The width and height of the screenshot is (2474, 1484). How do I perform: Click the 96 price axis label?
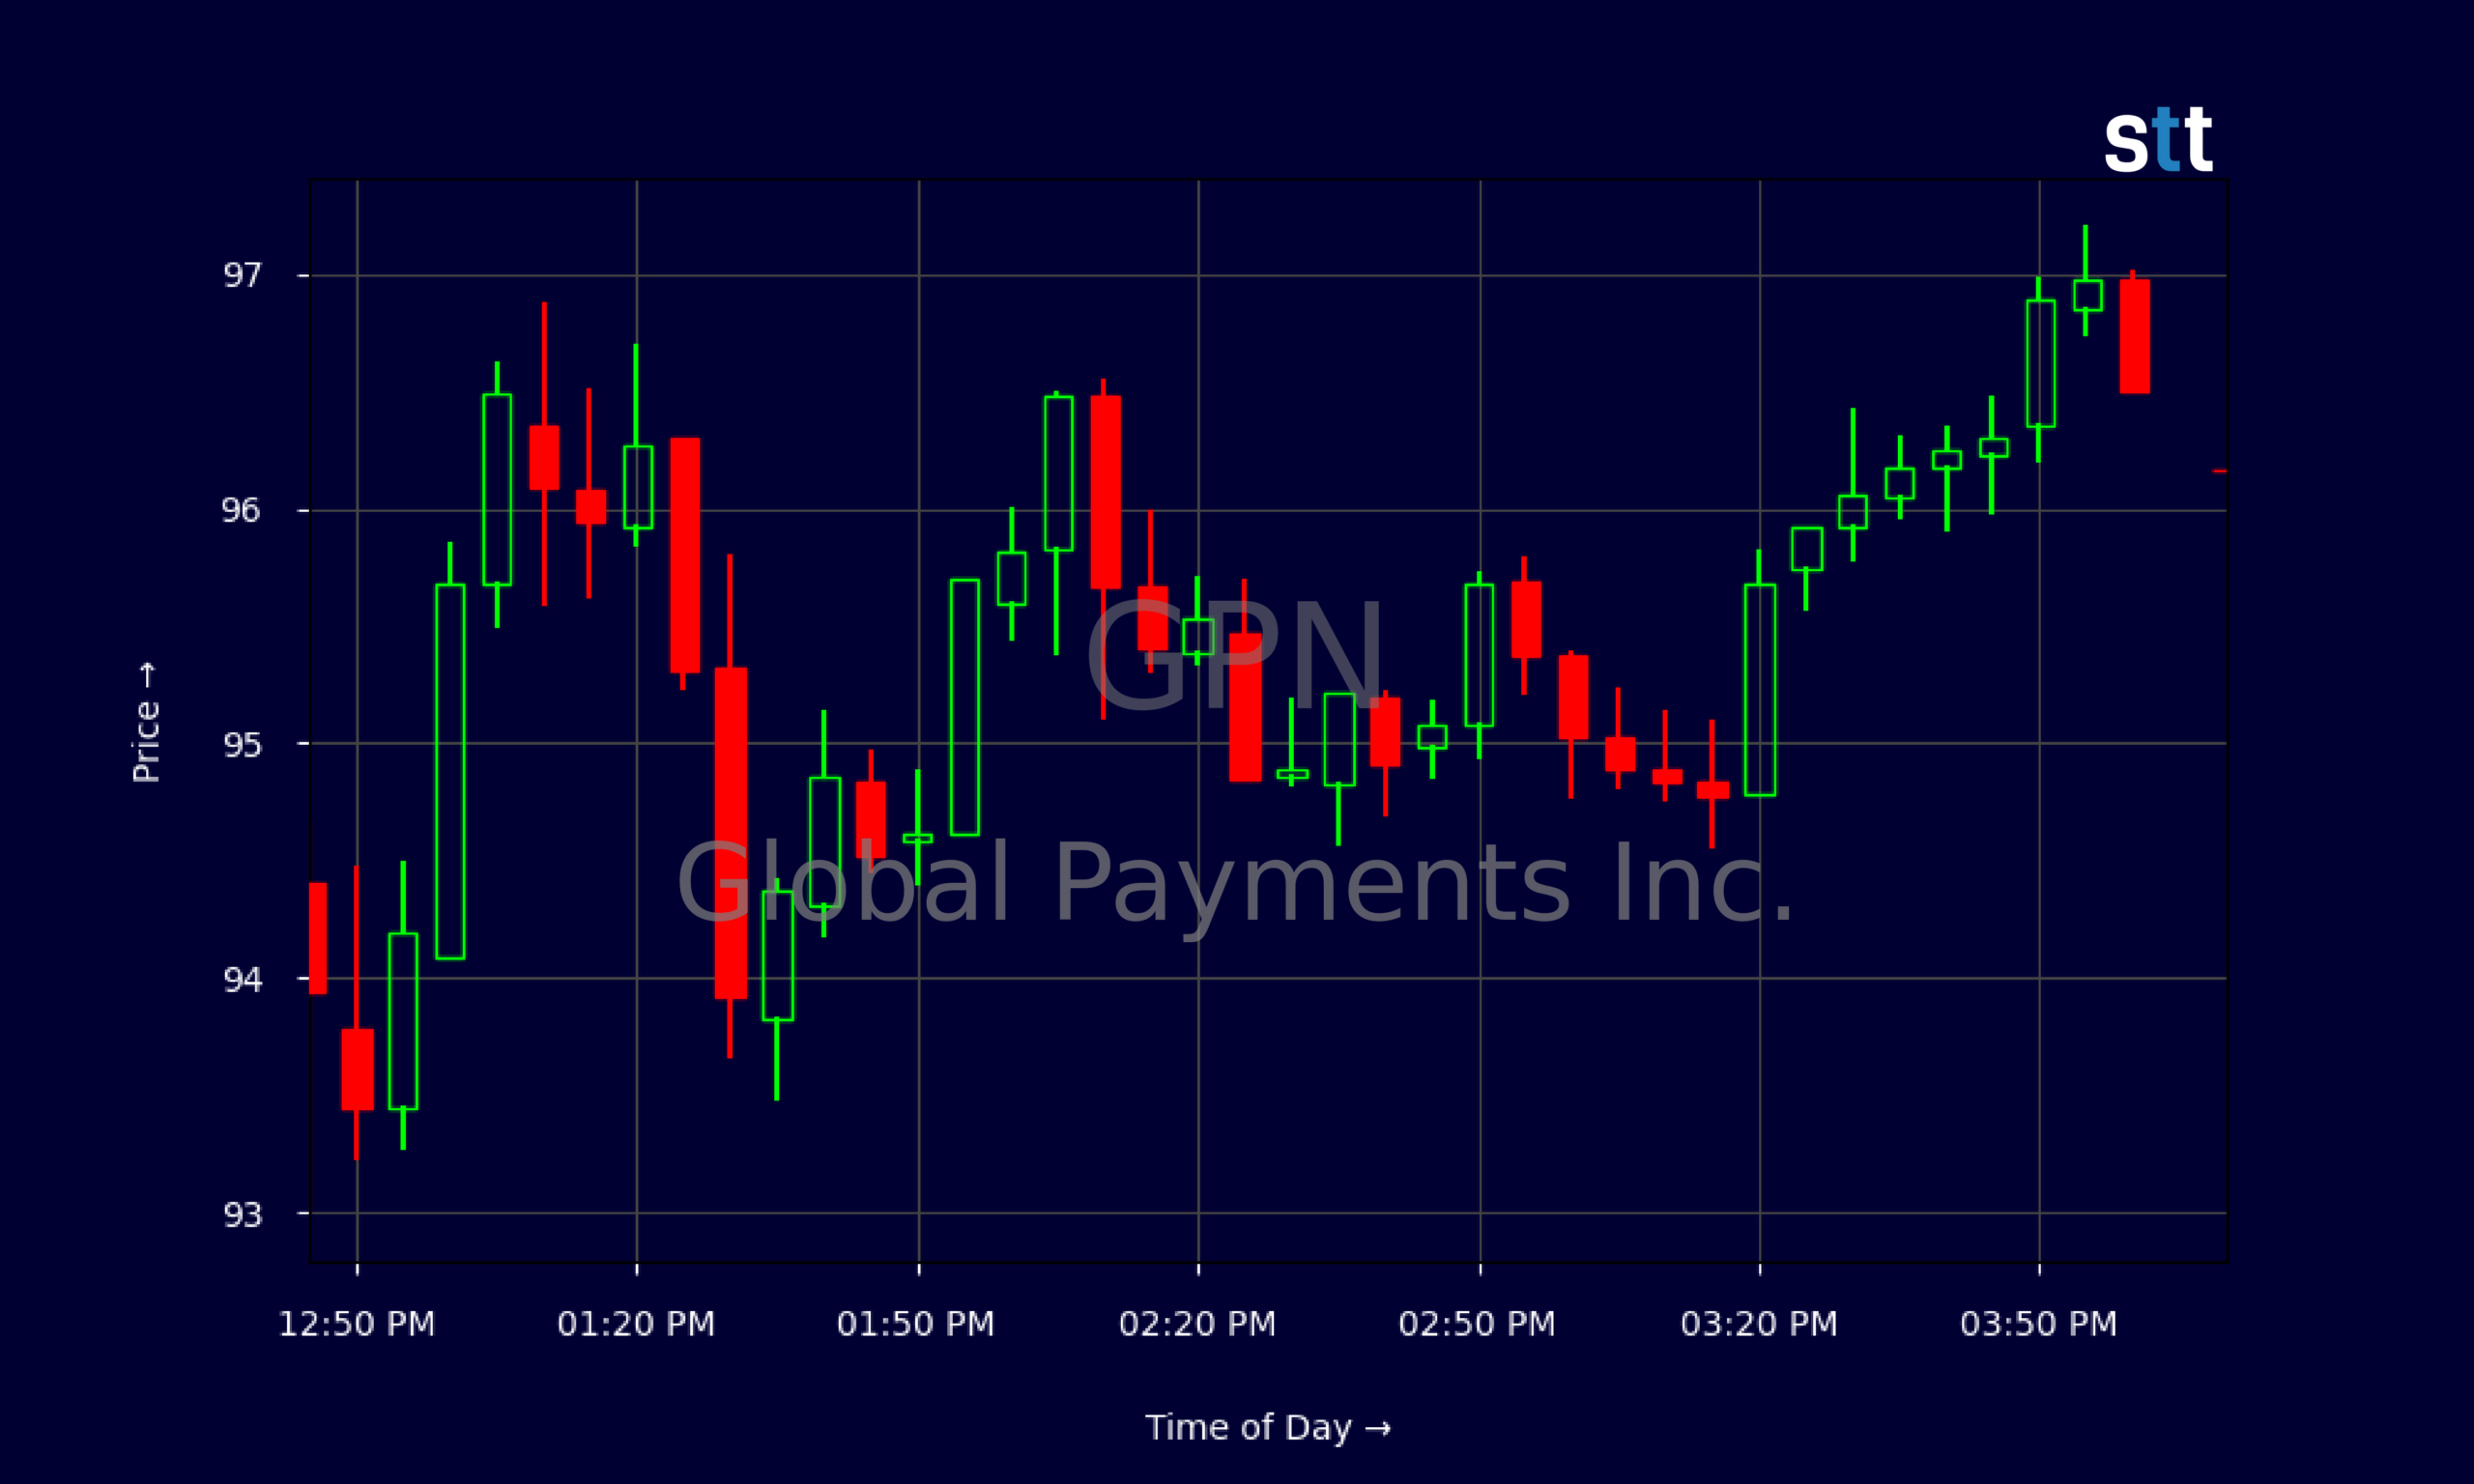tap(242, 510)
